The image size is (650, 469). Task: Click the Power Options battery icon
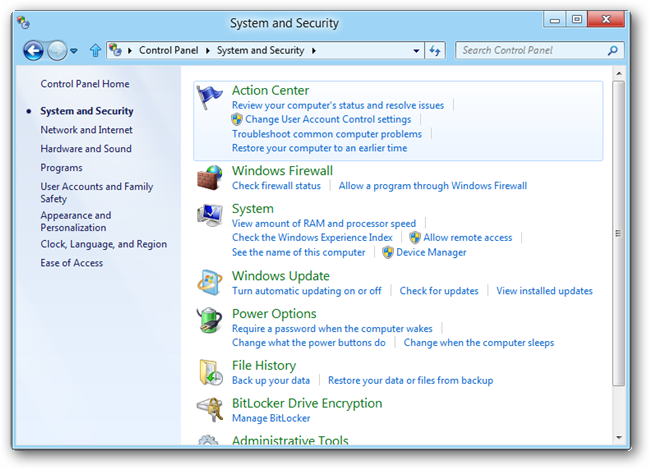pyautogui.click(x=210, y=320)
